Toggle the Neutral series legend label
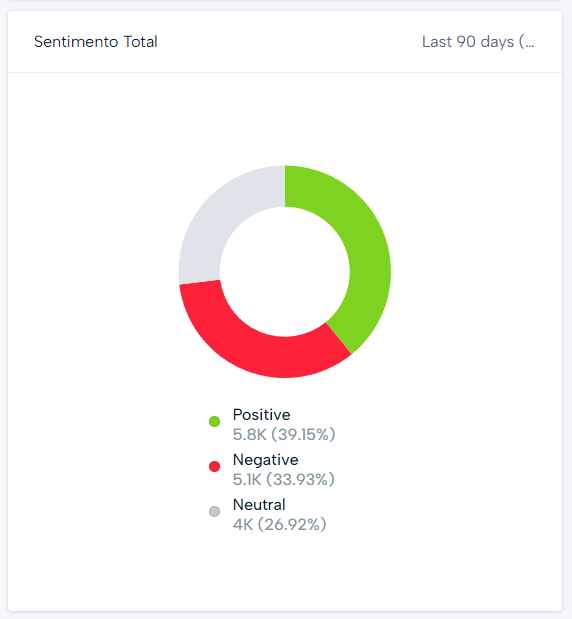The image size is (572, 619). click(259, 505)
